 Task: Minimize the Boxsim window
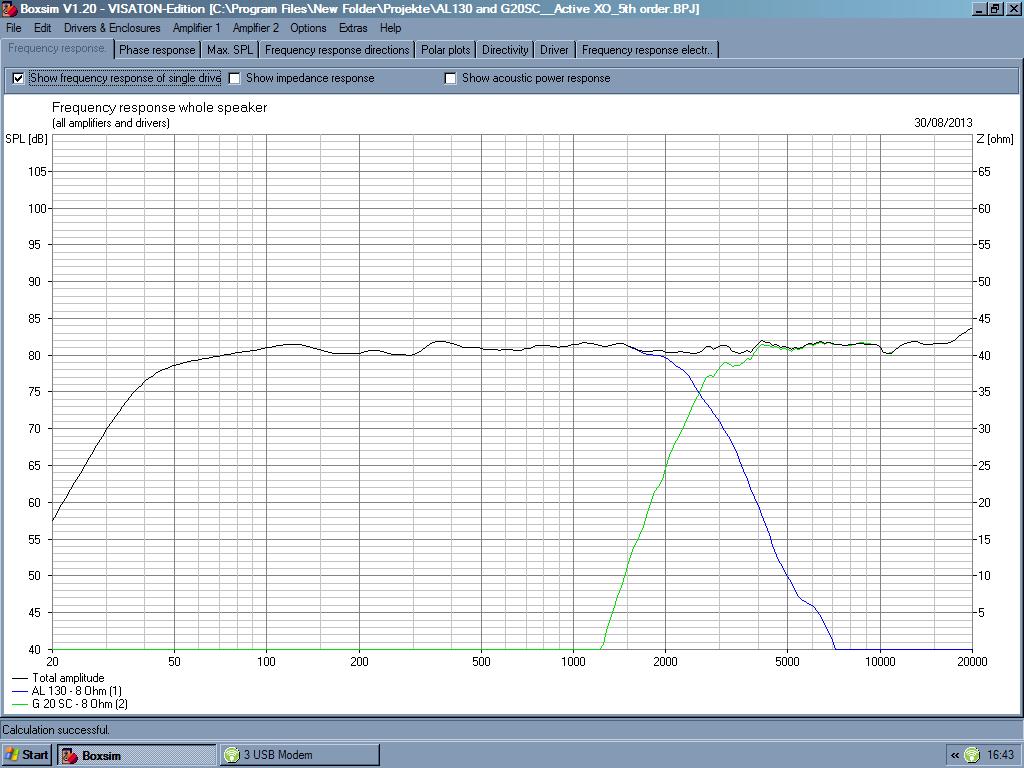coord(980,9)
